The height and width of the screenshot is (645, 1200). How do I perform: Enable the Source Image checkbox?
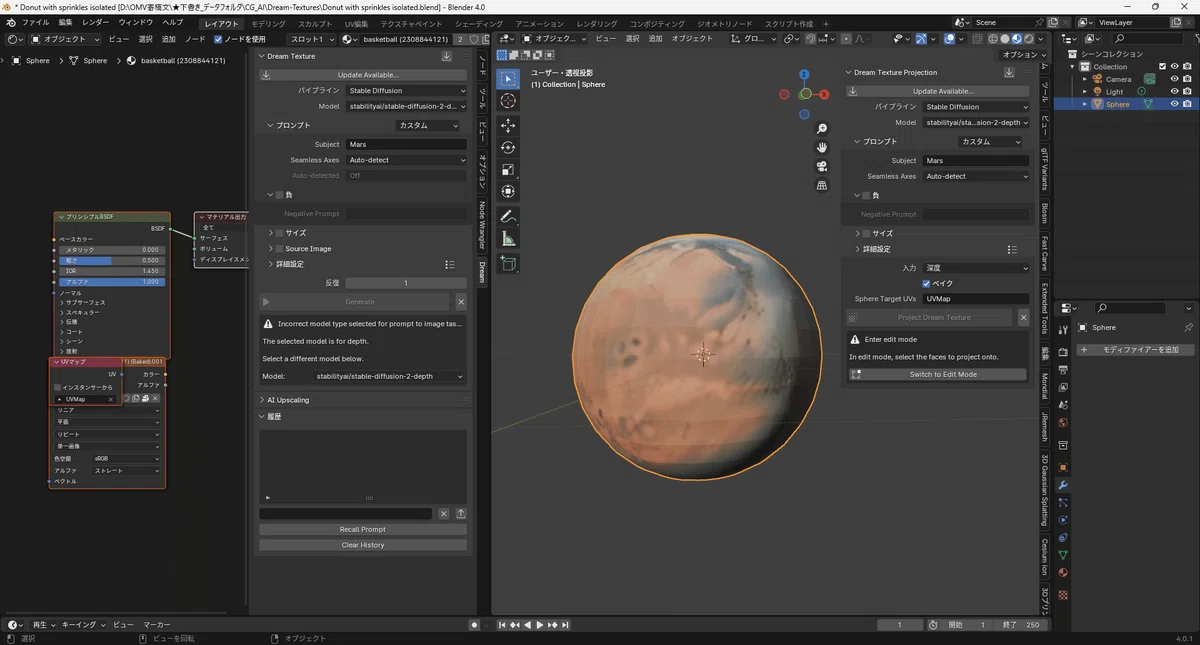280,248
